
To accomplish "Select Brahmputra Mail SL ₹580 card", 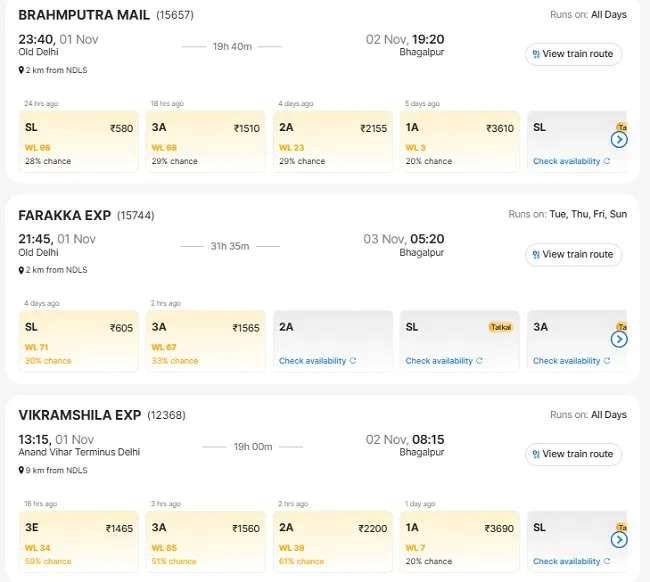I will [x=79, y=141].
